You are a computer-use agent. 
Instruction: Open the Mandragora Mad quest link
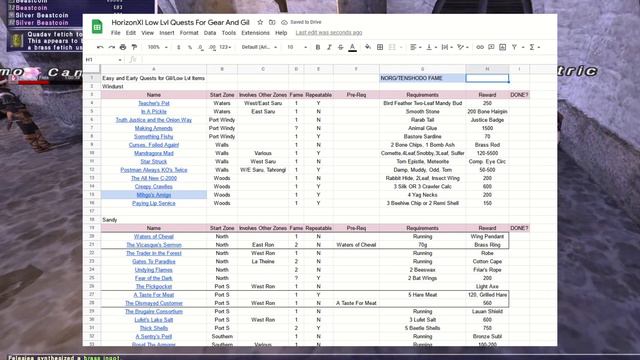(x=153, y=153)
